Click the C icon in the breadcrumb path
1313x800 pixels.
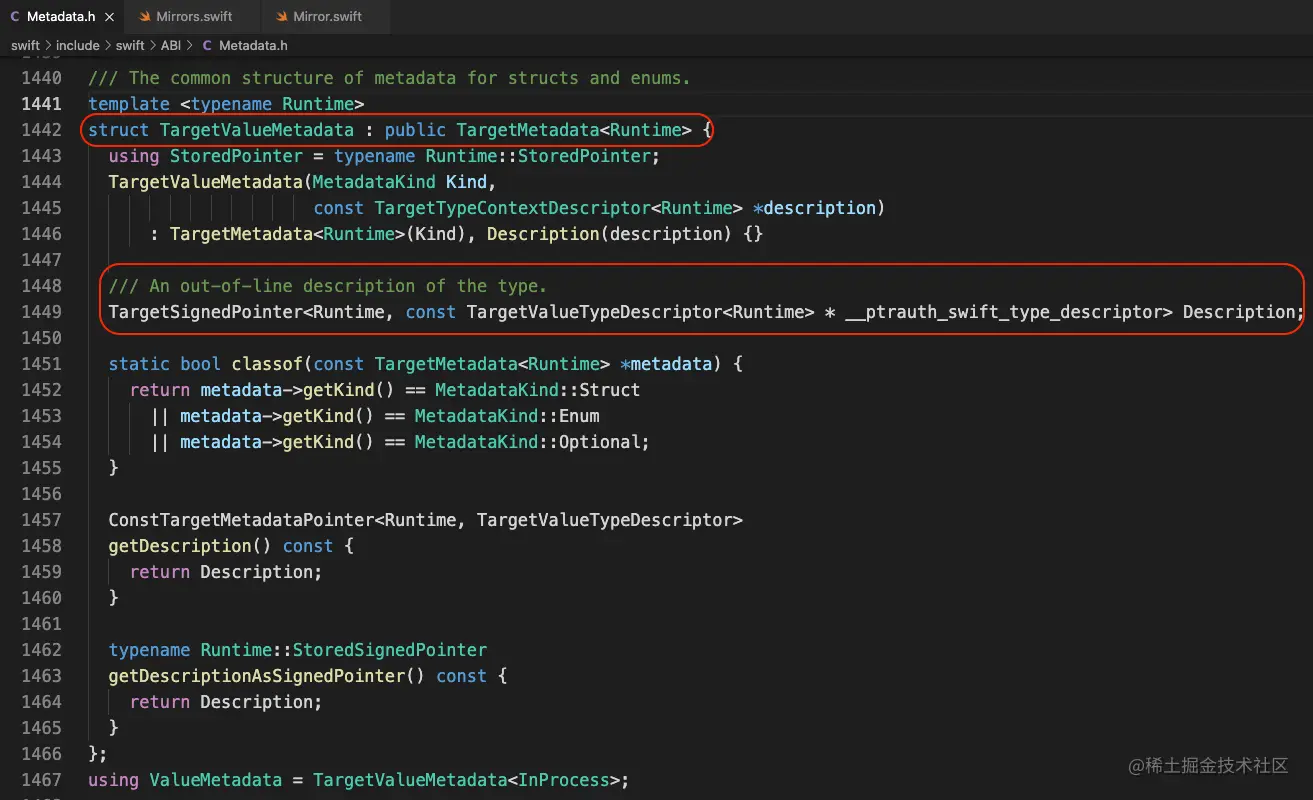tap(207, 45)
